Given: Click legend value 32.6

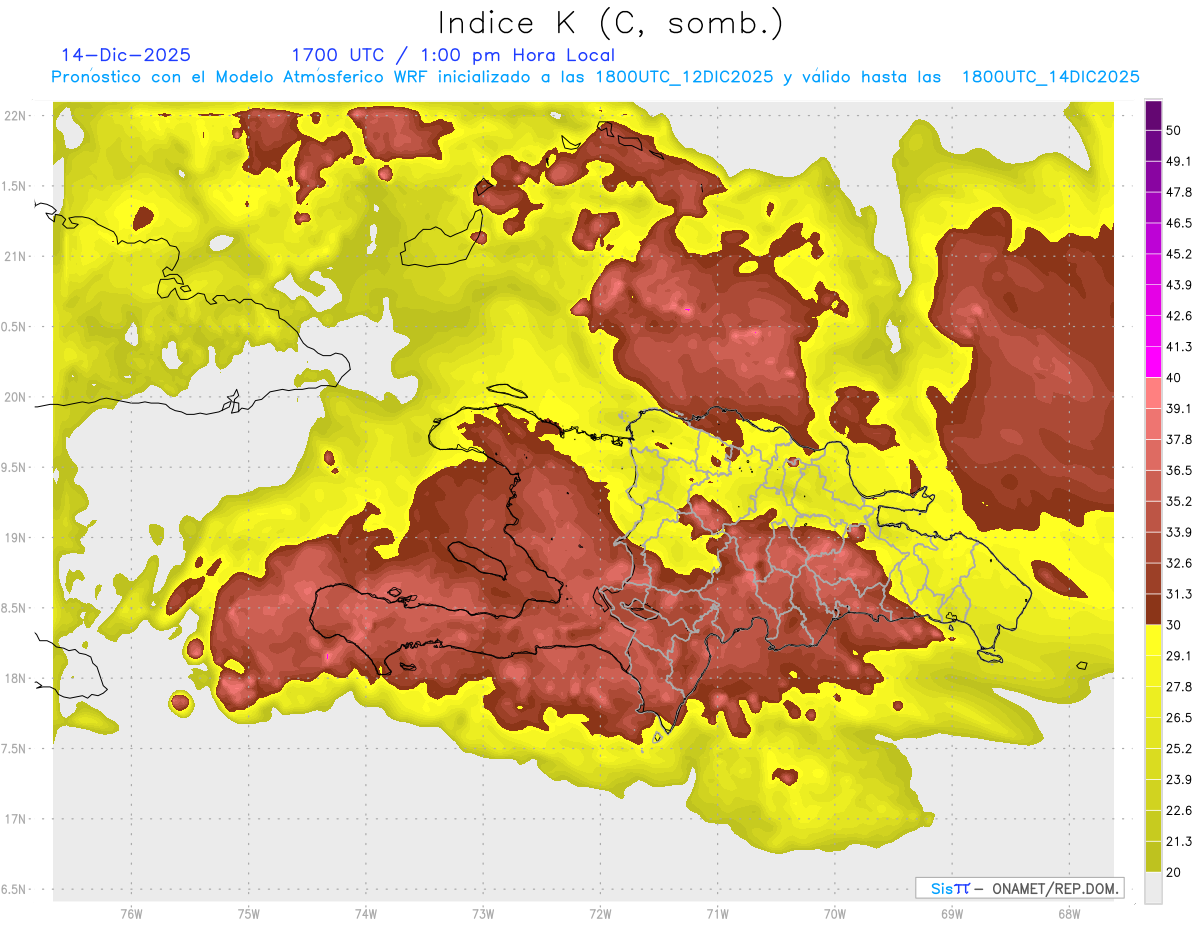Looking at the screenshot, I should [x=1178, y=563].
